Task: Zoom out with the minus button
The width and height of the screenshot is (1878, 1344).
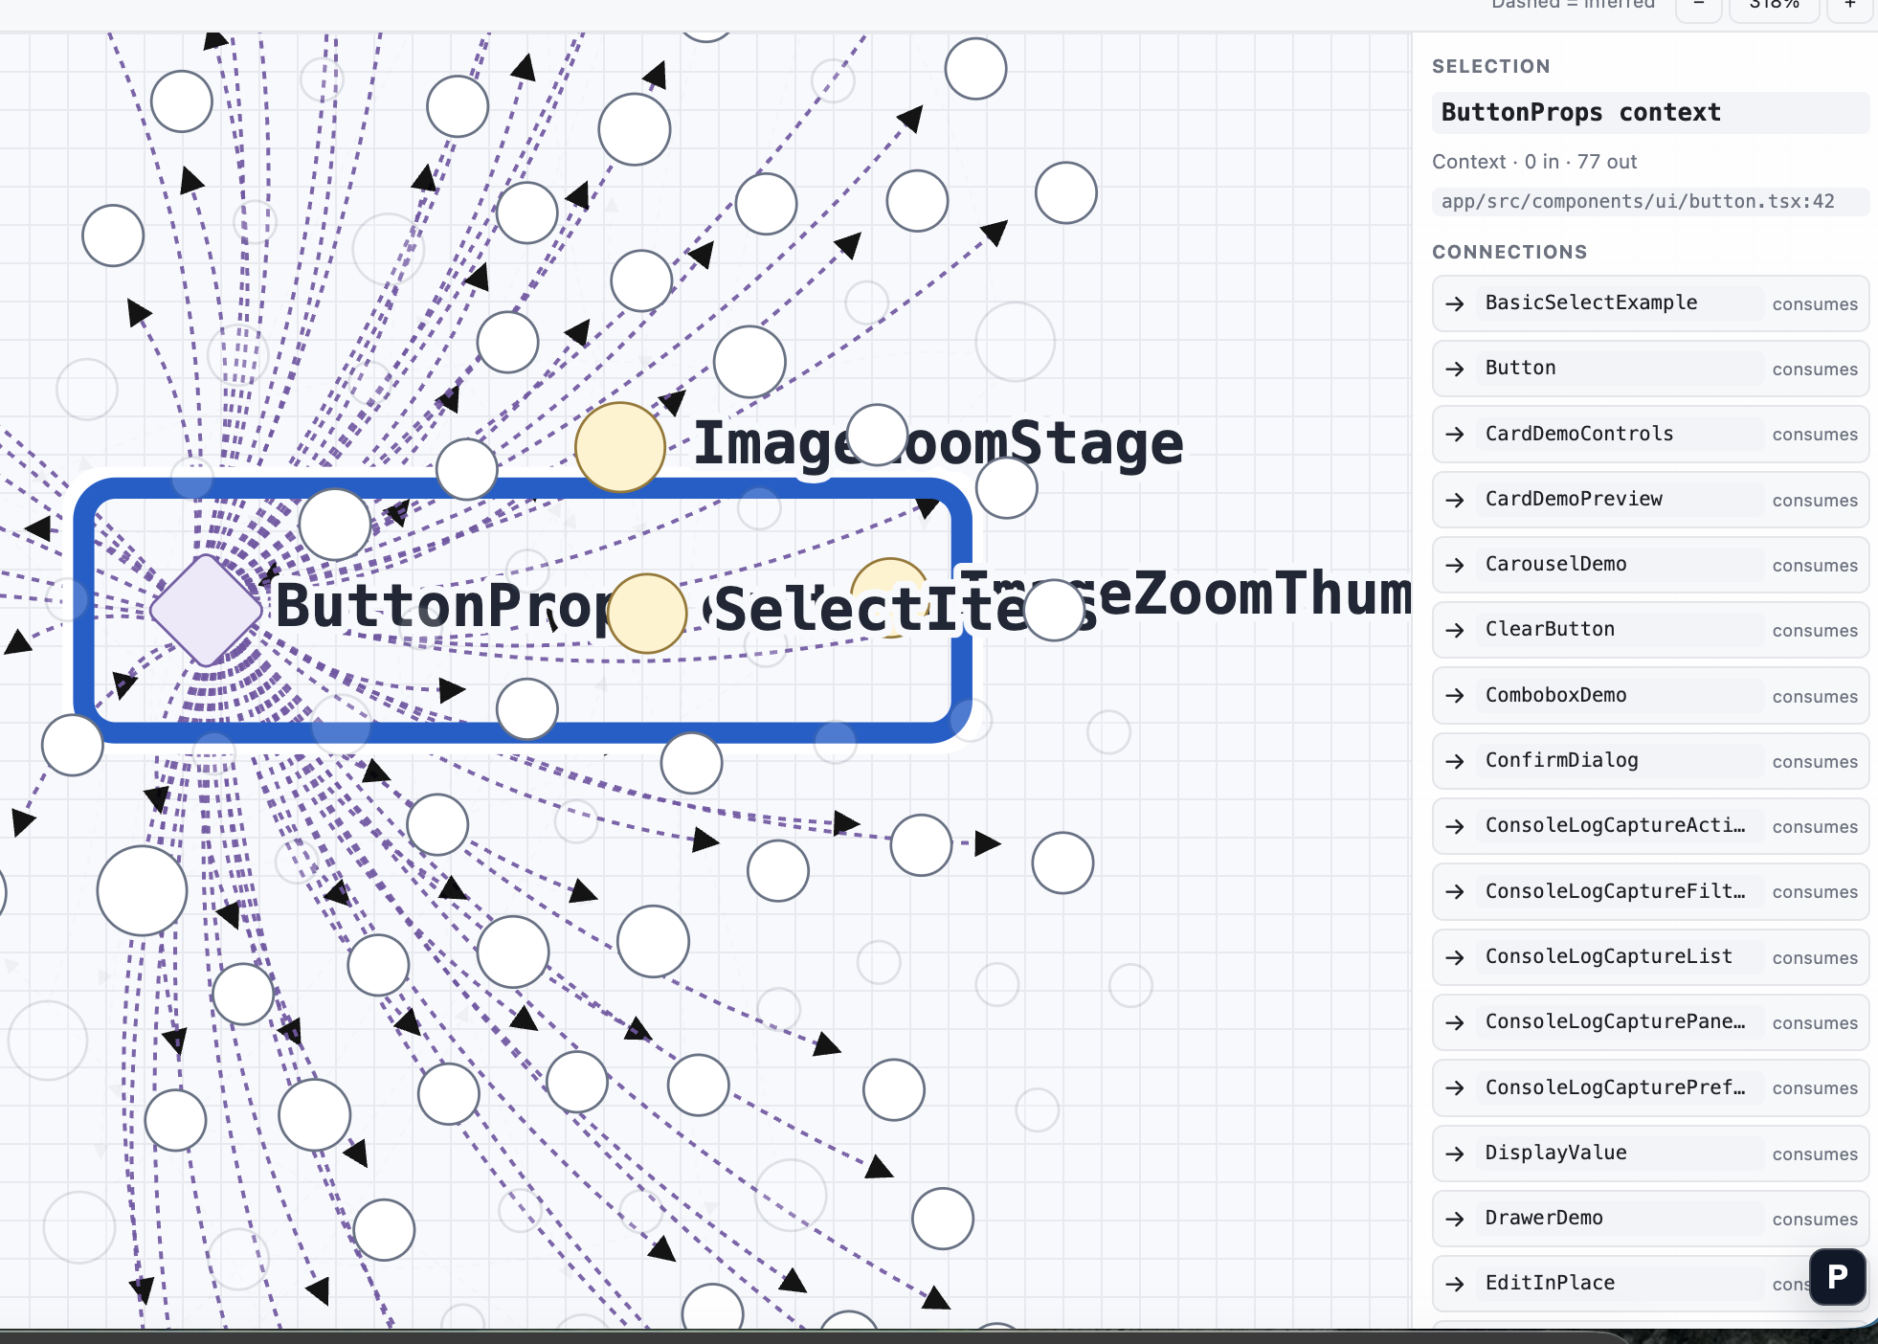Action: (1698, 6)
